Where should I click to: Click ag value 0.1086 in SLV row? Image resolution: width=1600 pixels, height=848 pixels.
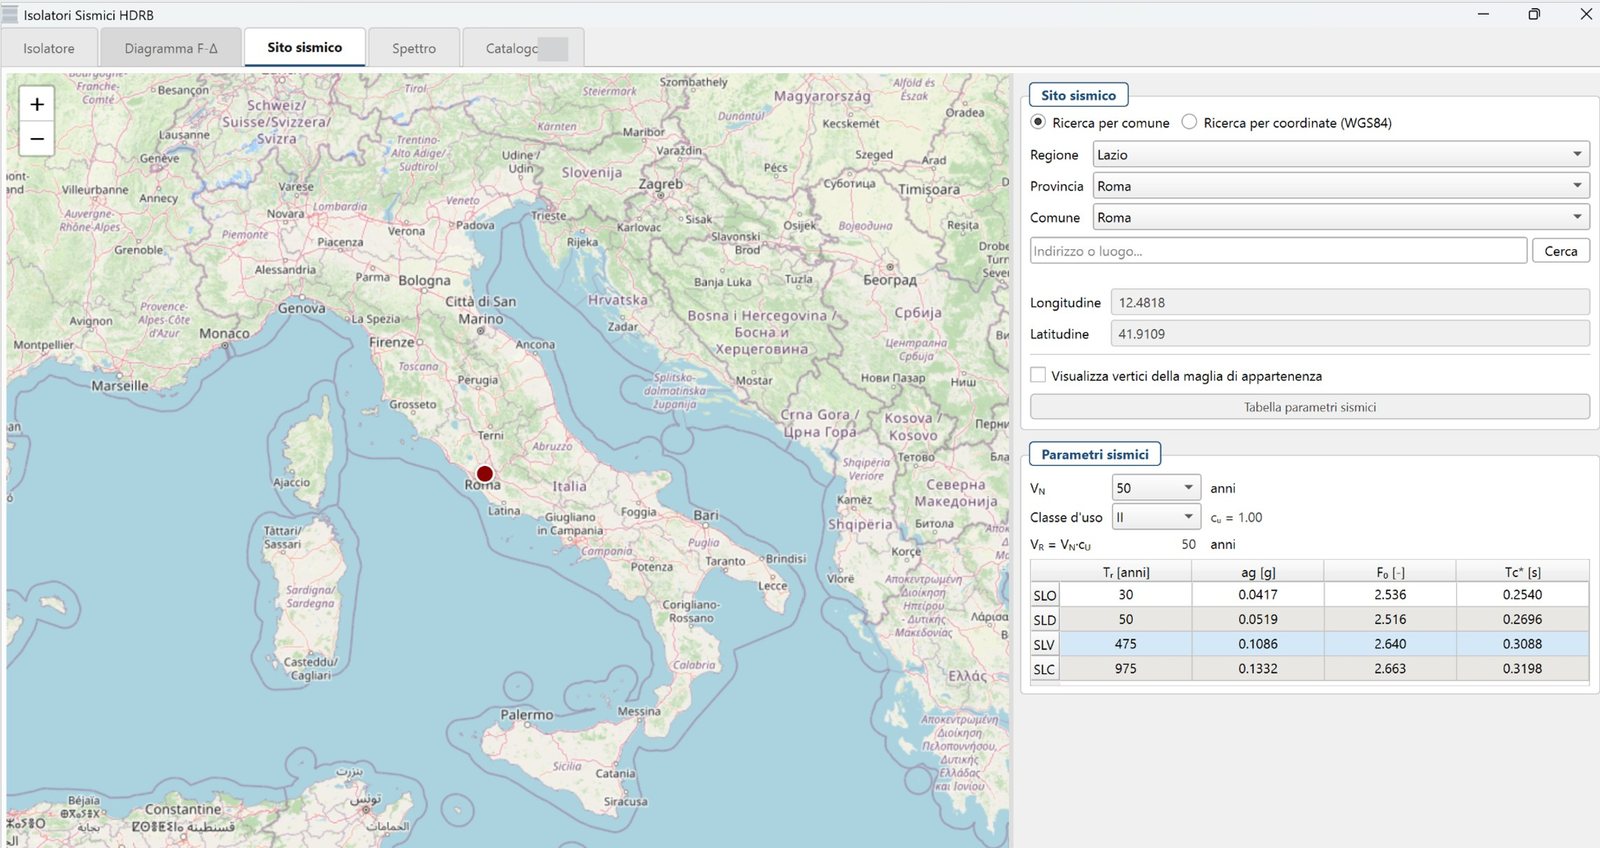coord(1258,644)
